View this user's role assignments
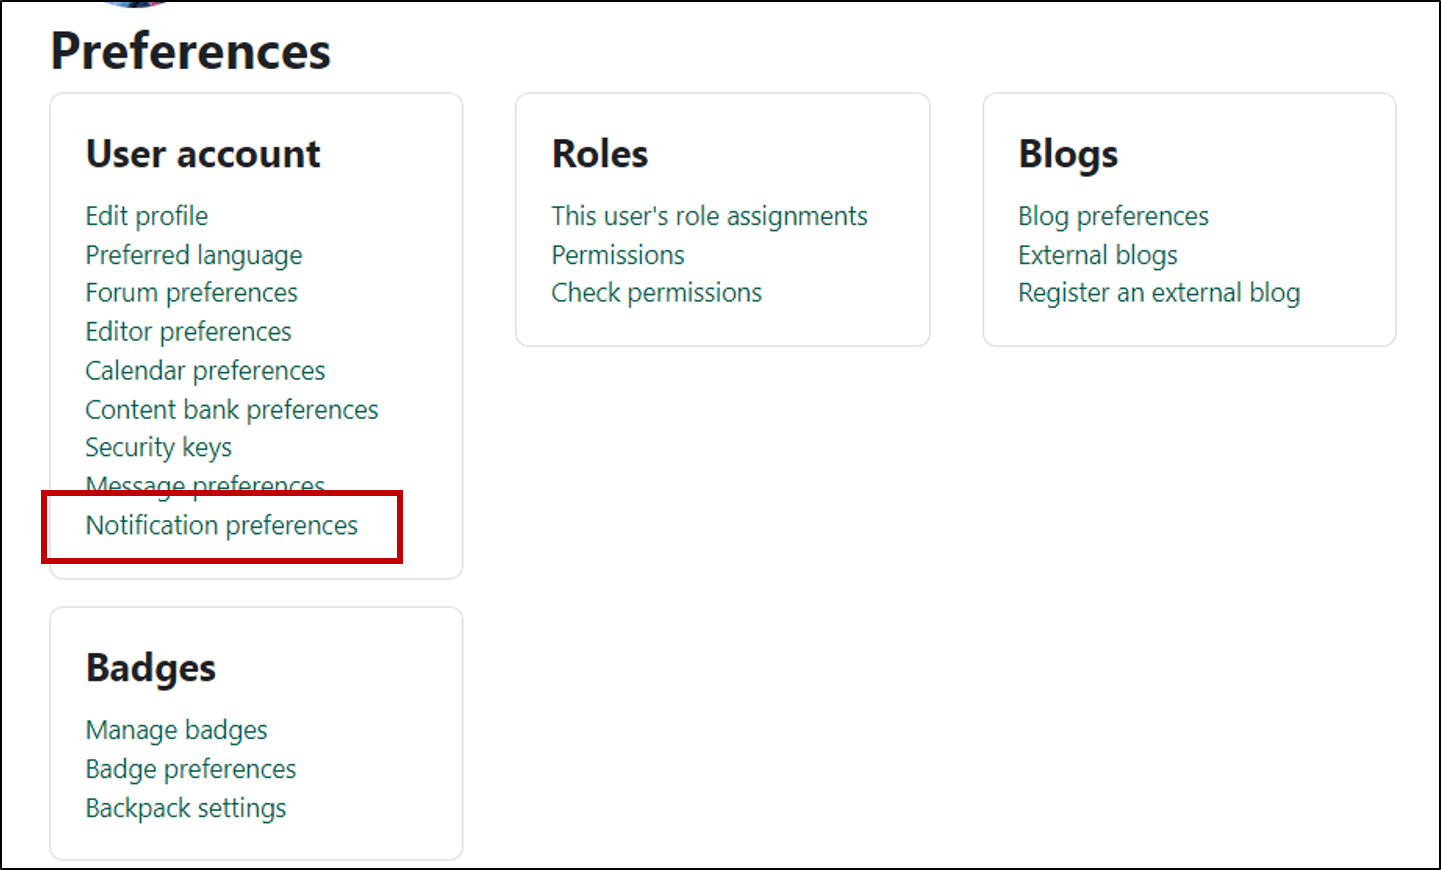This screenshot has width=1441, height=870. coord(709,215)
